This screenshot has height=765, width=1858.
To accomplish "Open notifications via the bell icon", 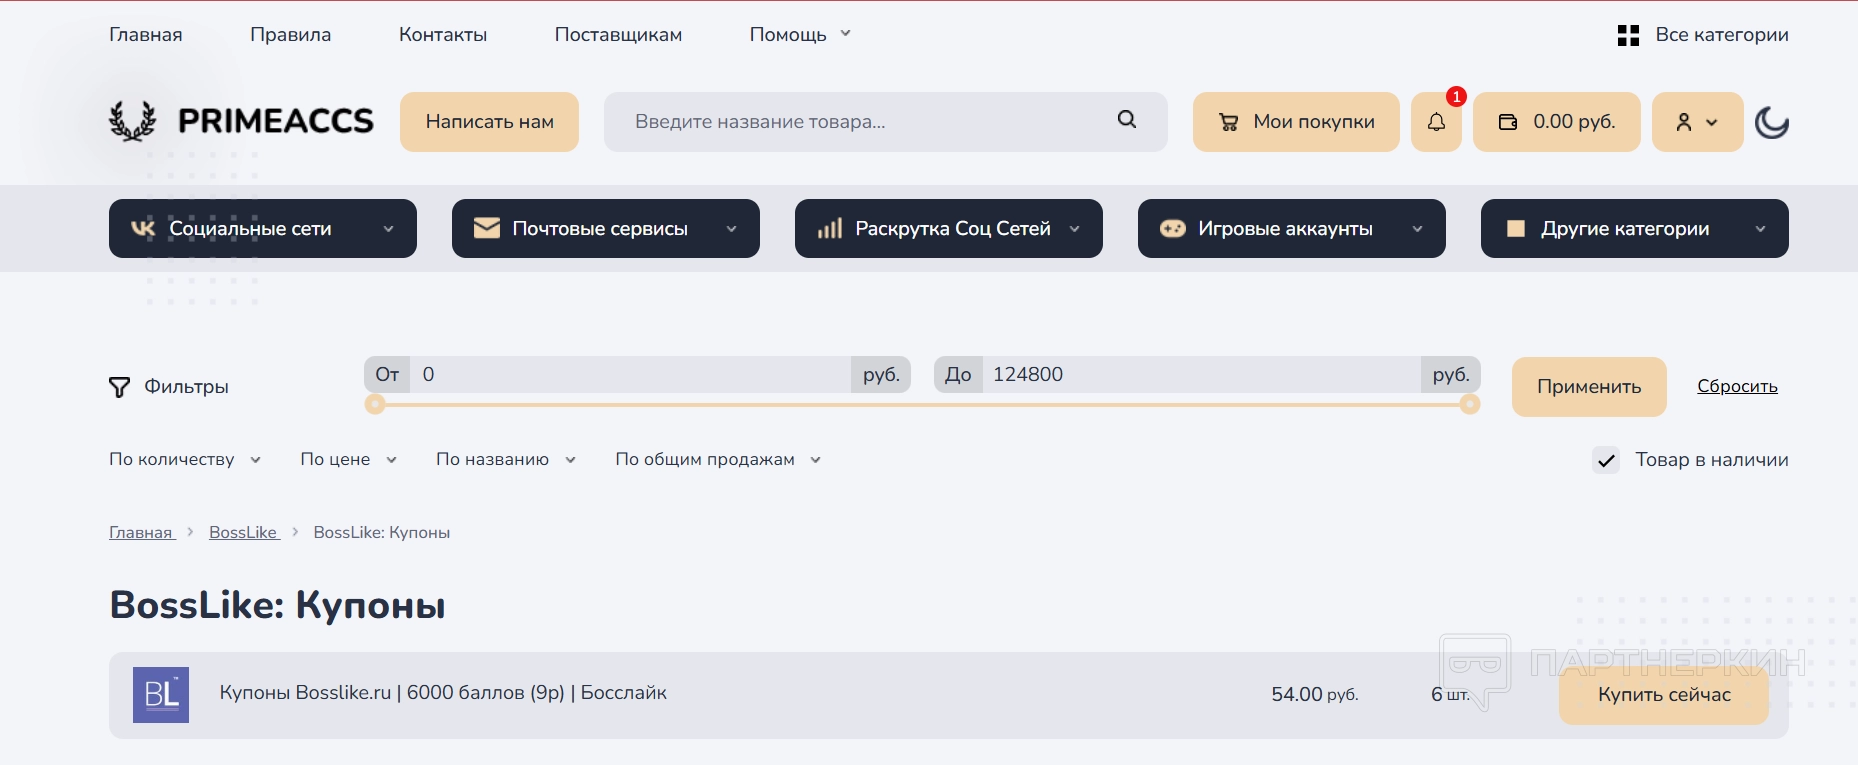I will tap(1436, 122).
